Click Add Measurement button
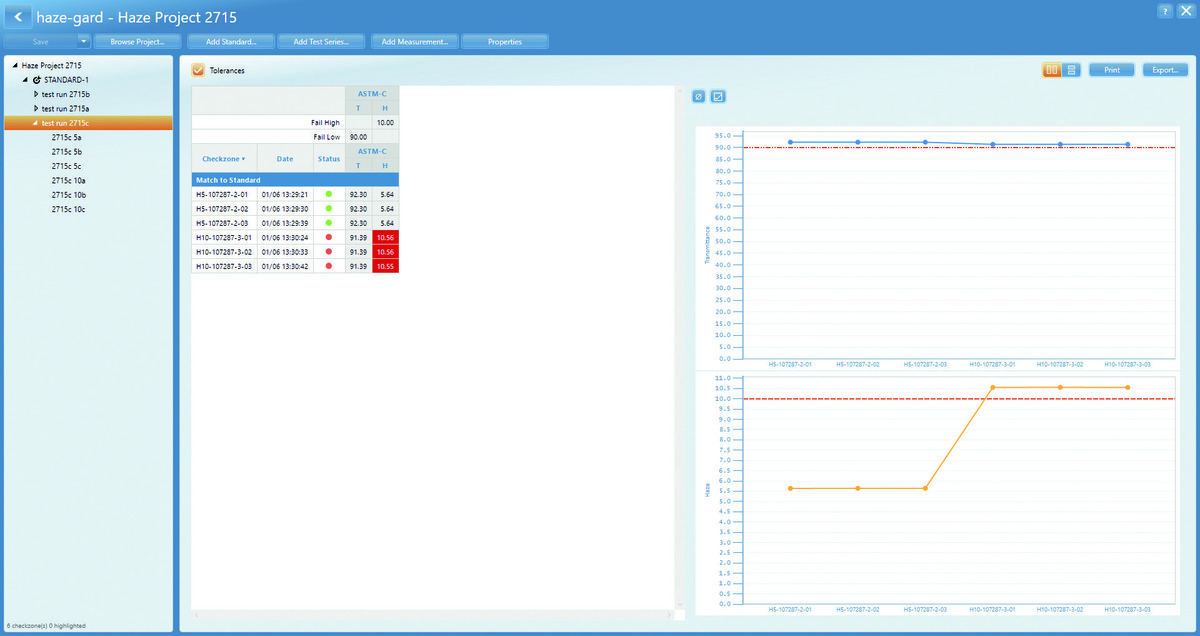The width and height of the screenshot is (1200, 636). pyautogui.click(x=414, y=42)
